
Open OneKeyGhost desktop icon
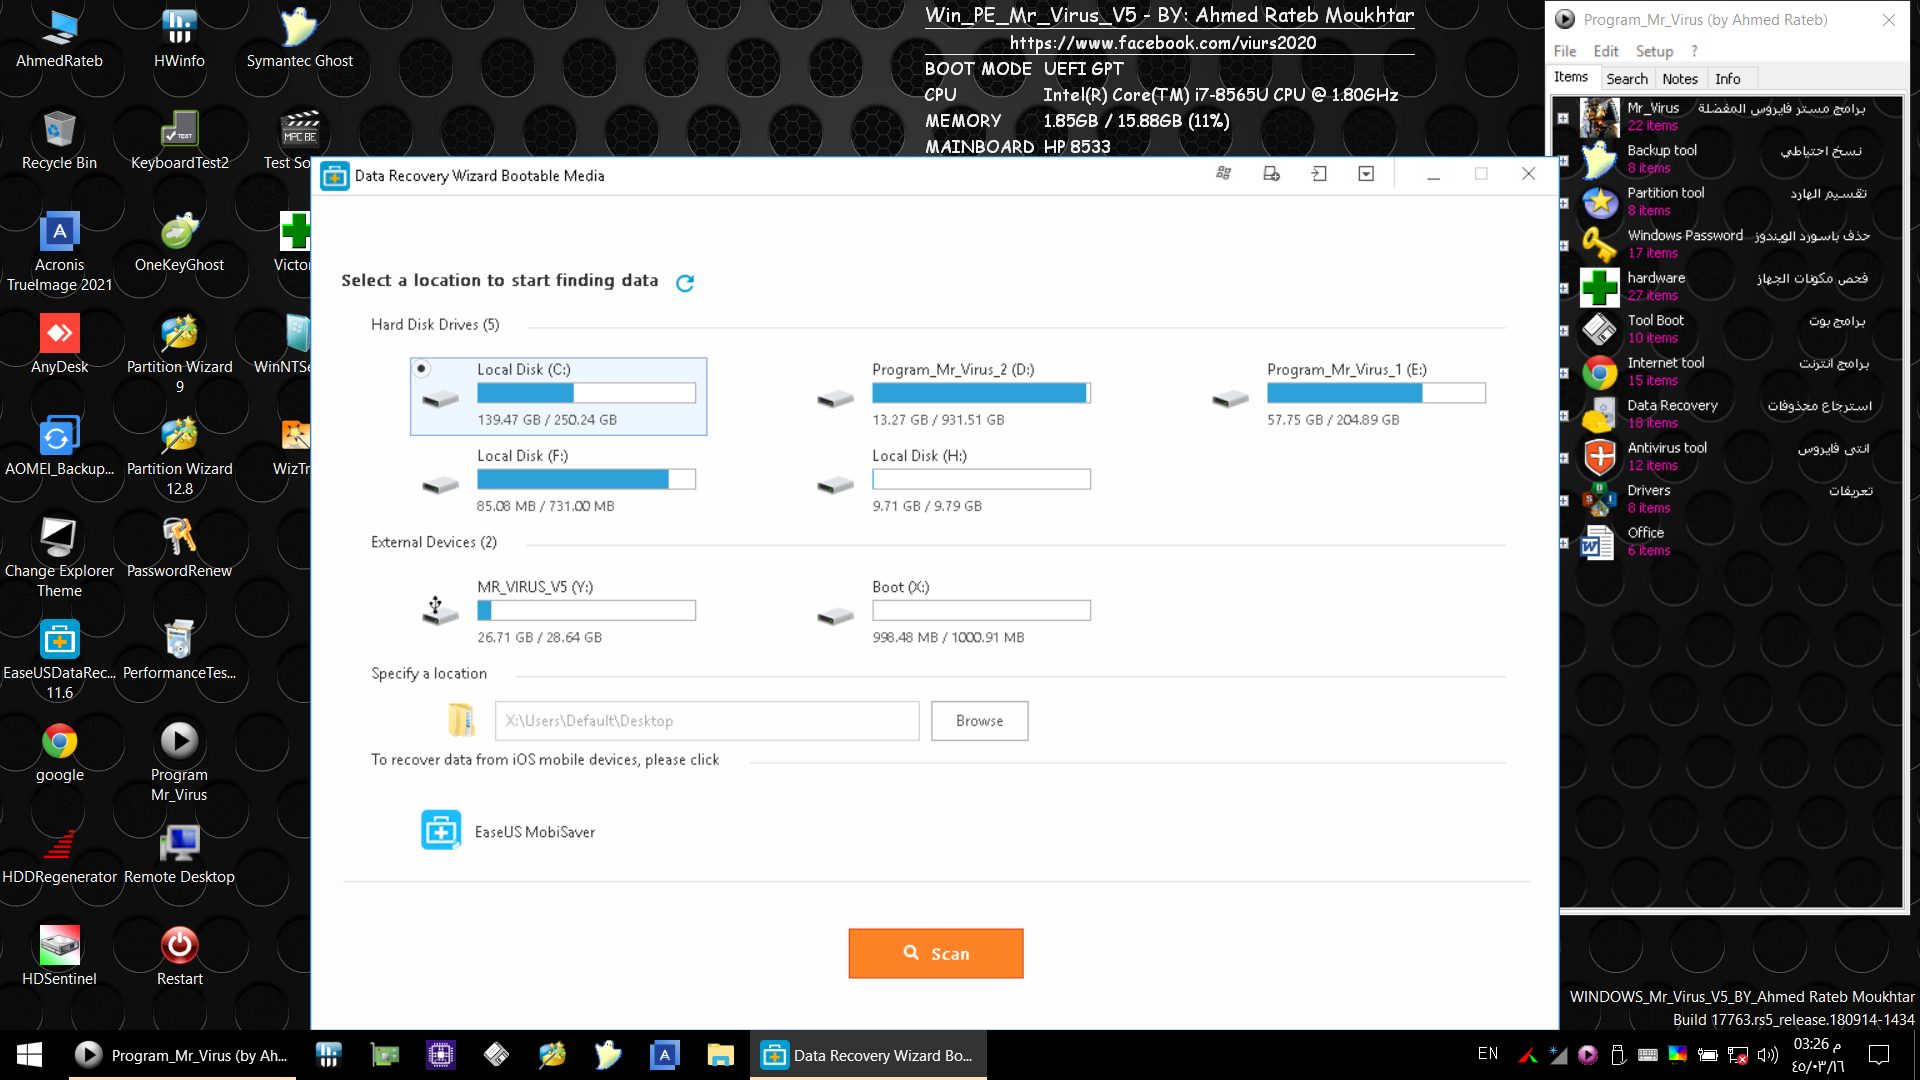click(179, 243)
